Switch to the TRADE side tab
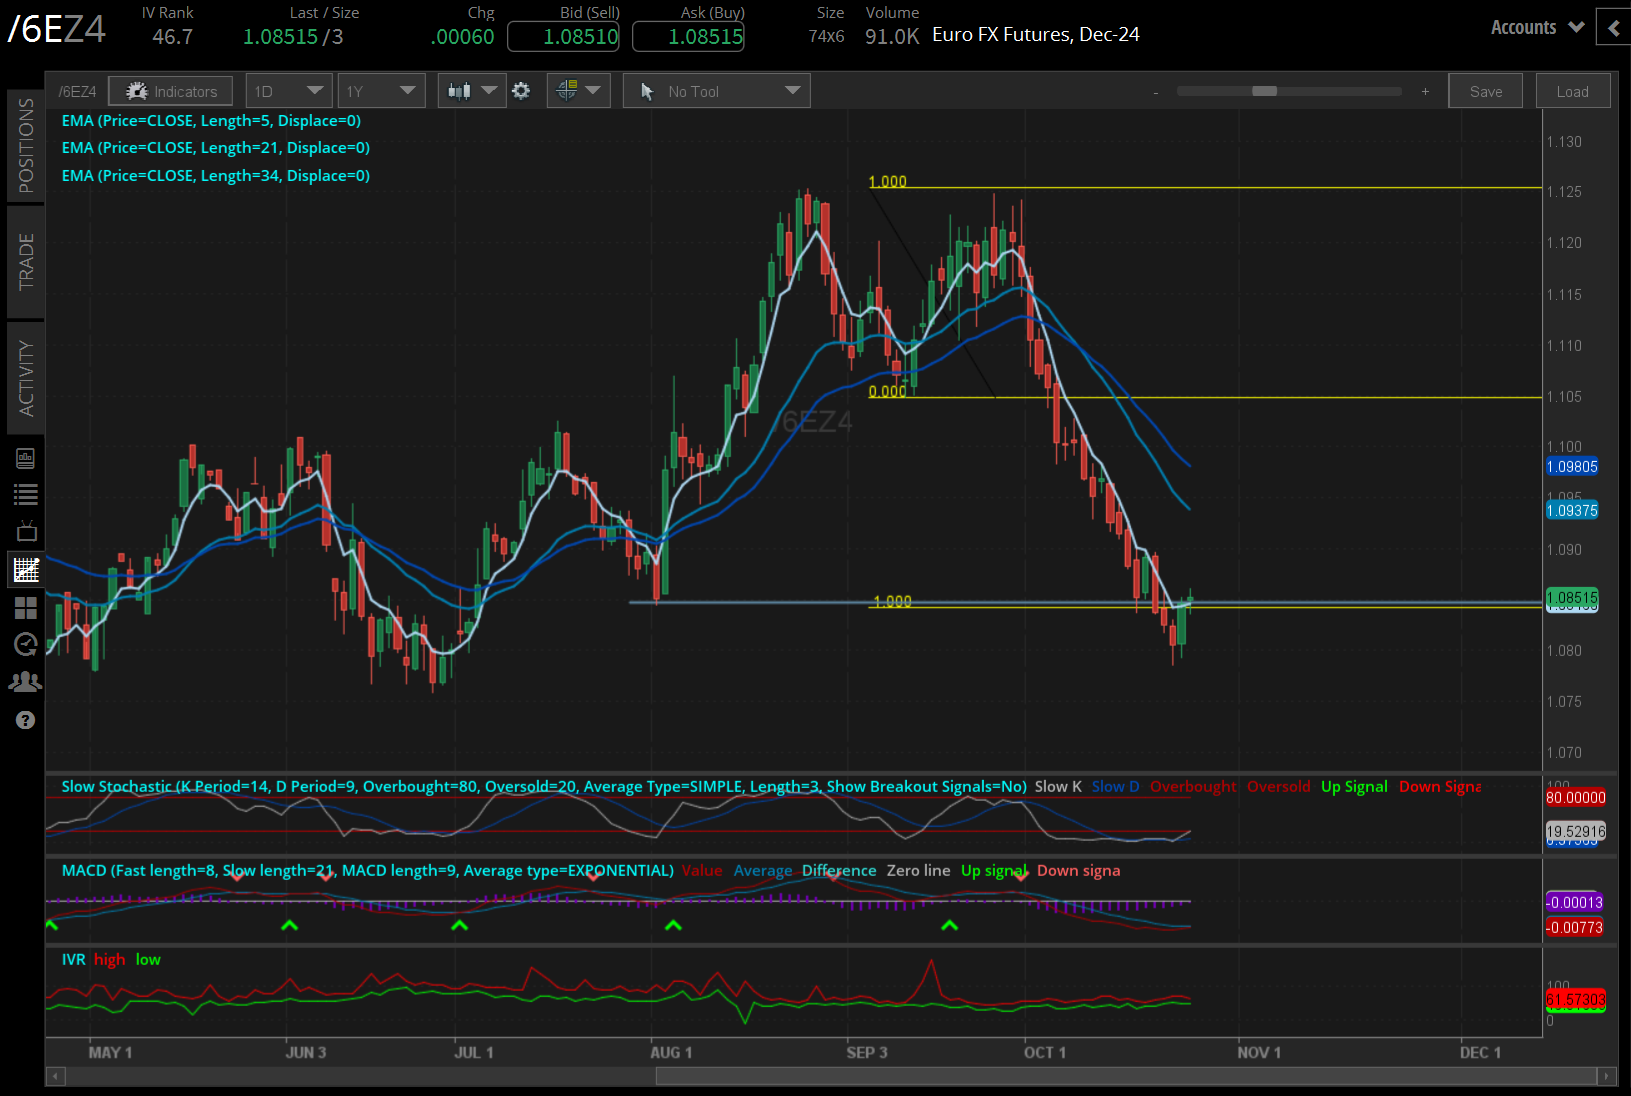Image resolution: width=1631 pixels, height=1096 pixels. (x=26, y=261)
